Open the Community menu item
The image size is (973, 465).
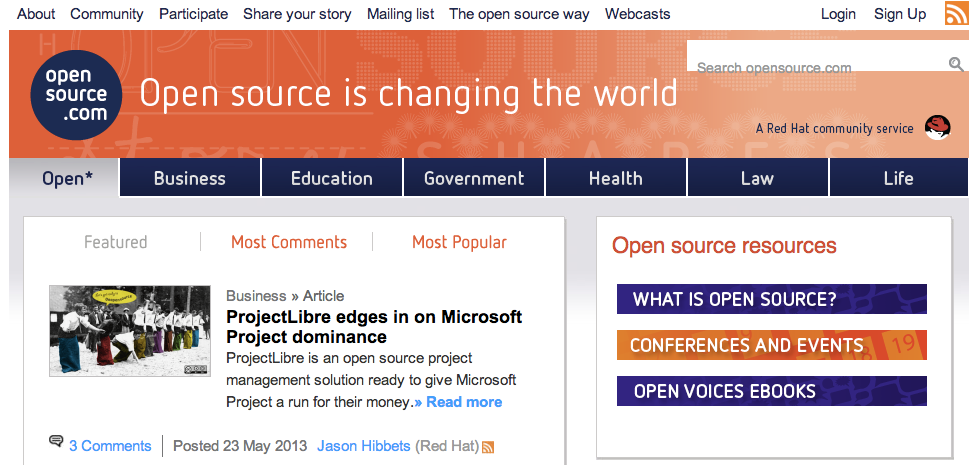tap(107, 14)
